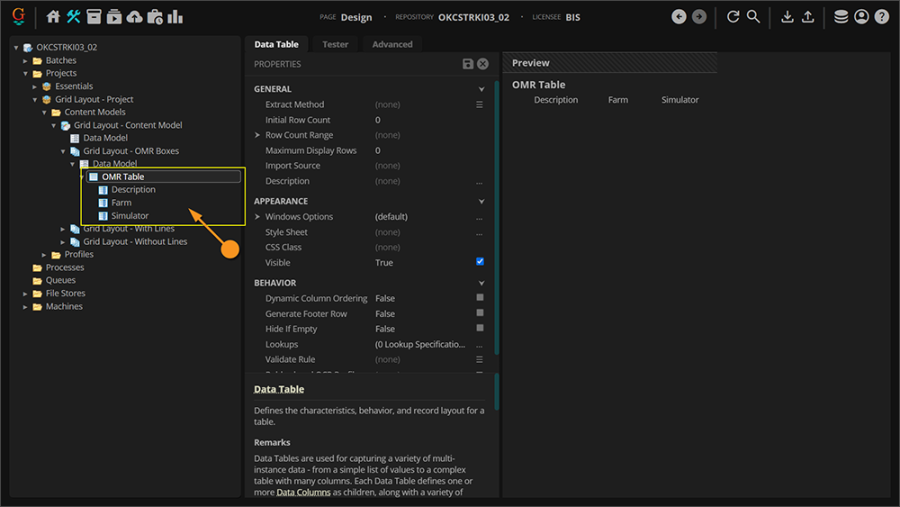Open the Home page icon
The width and height of the screenshot is (900, 507).
pyautogui.click(x=54, y=17)
